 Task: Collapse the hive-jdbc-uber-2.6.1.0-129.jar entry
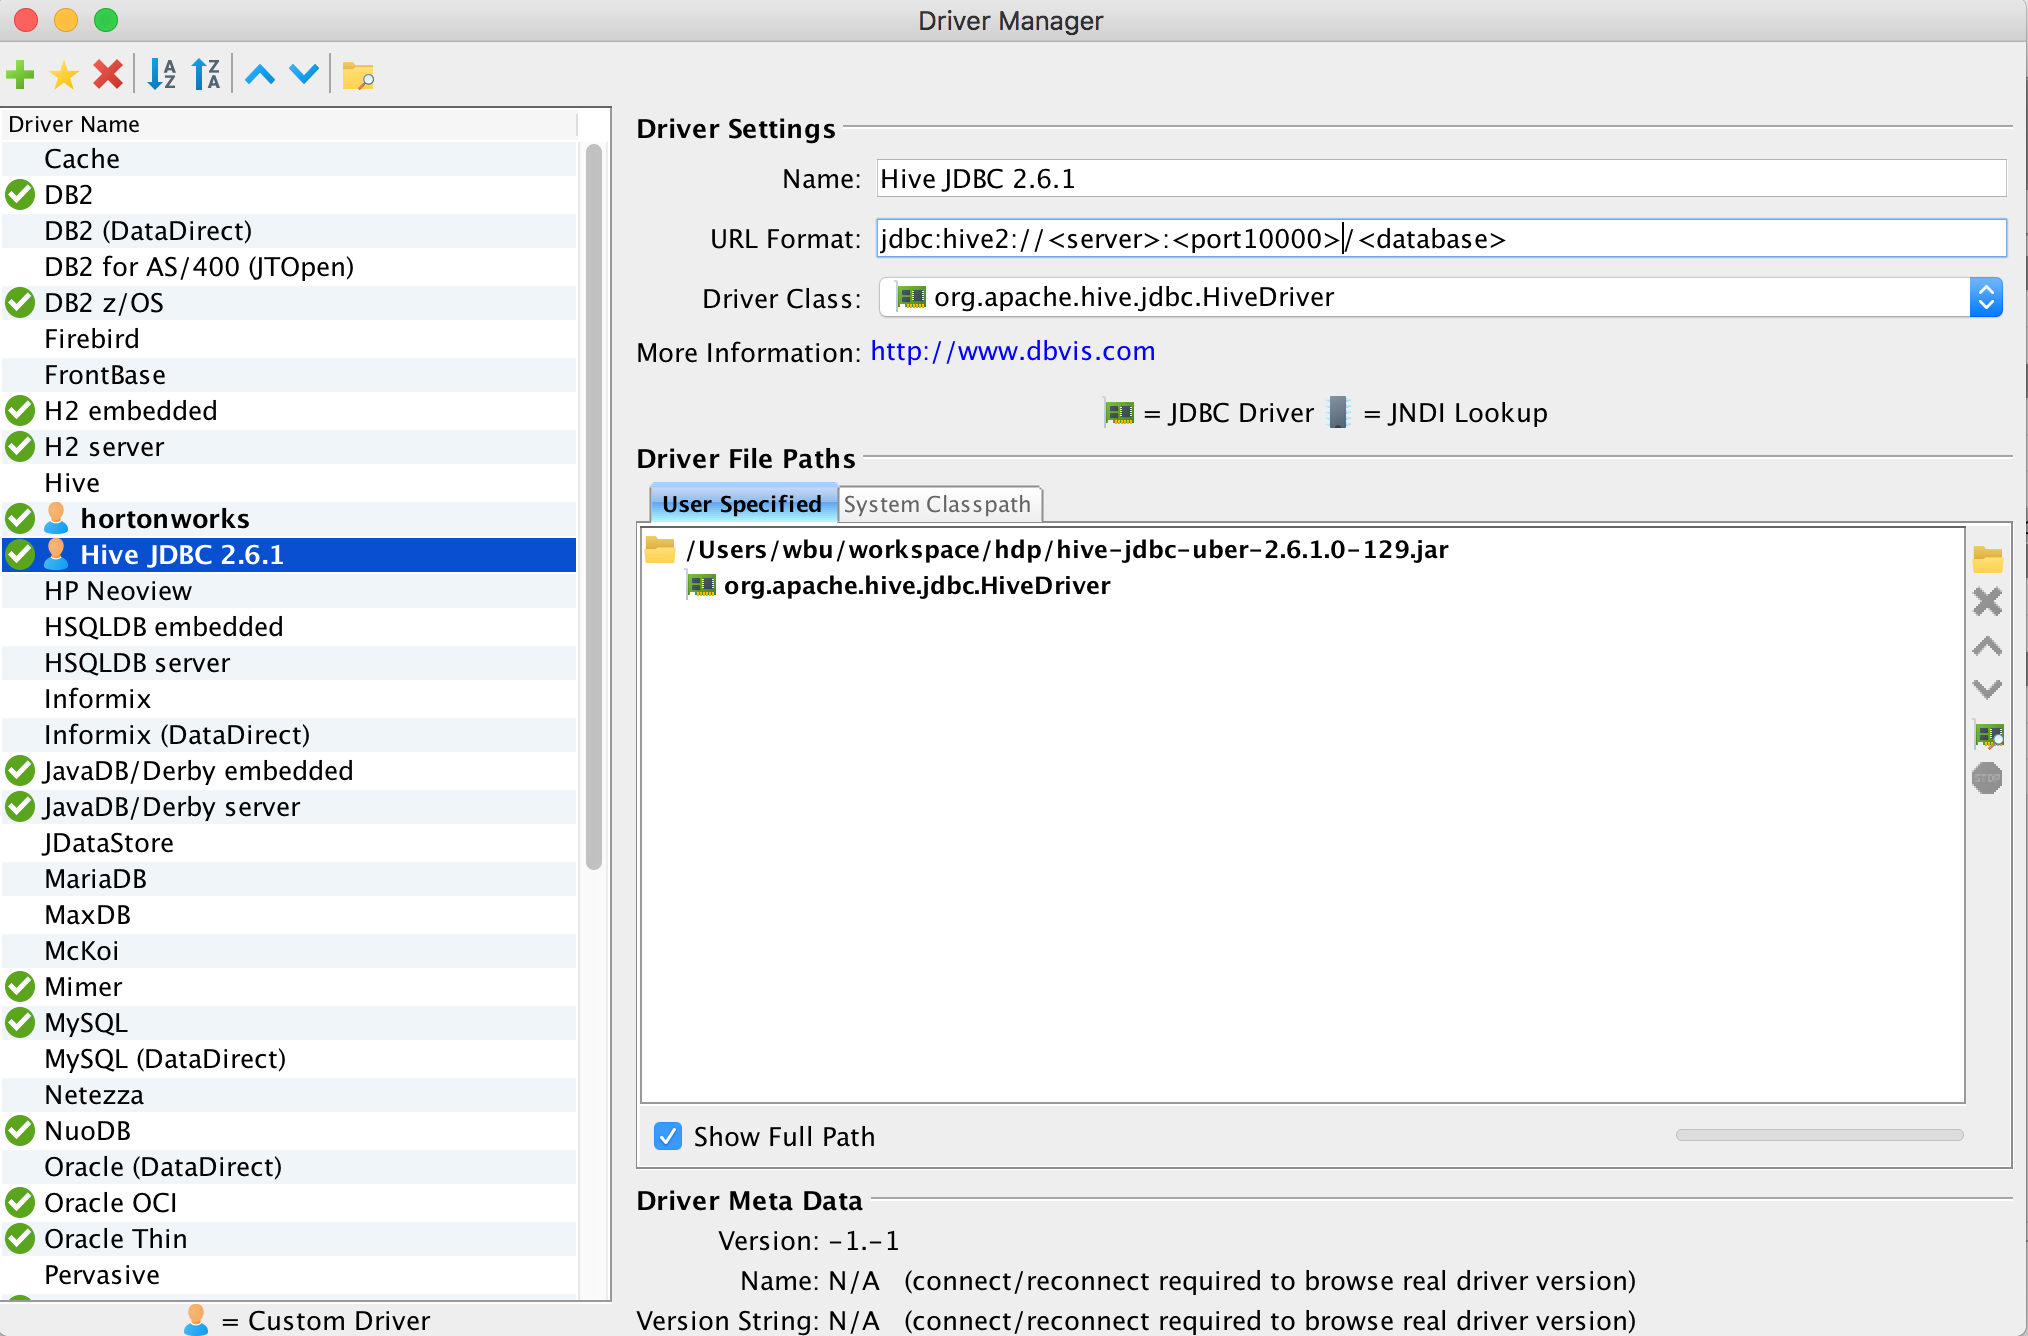tap(662, 549)
